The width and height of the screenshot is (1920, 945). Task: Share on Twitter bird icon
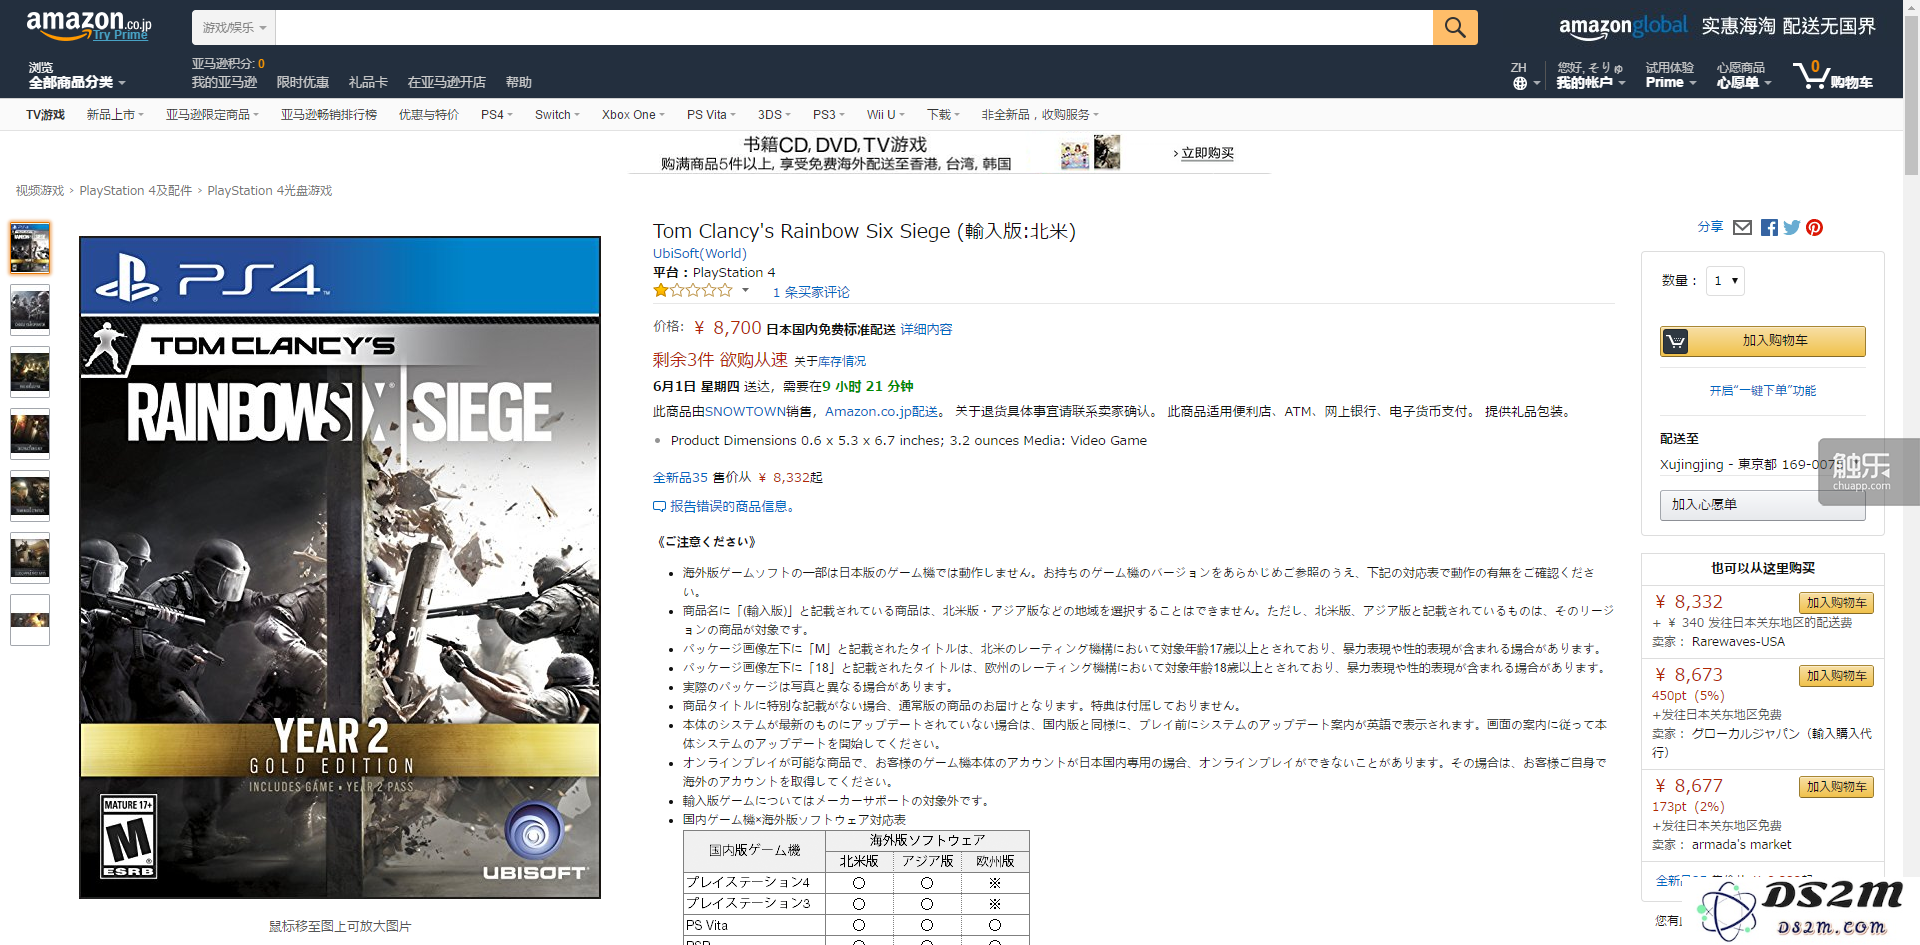pyautogui.click(x=1792, y=228)
